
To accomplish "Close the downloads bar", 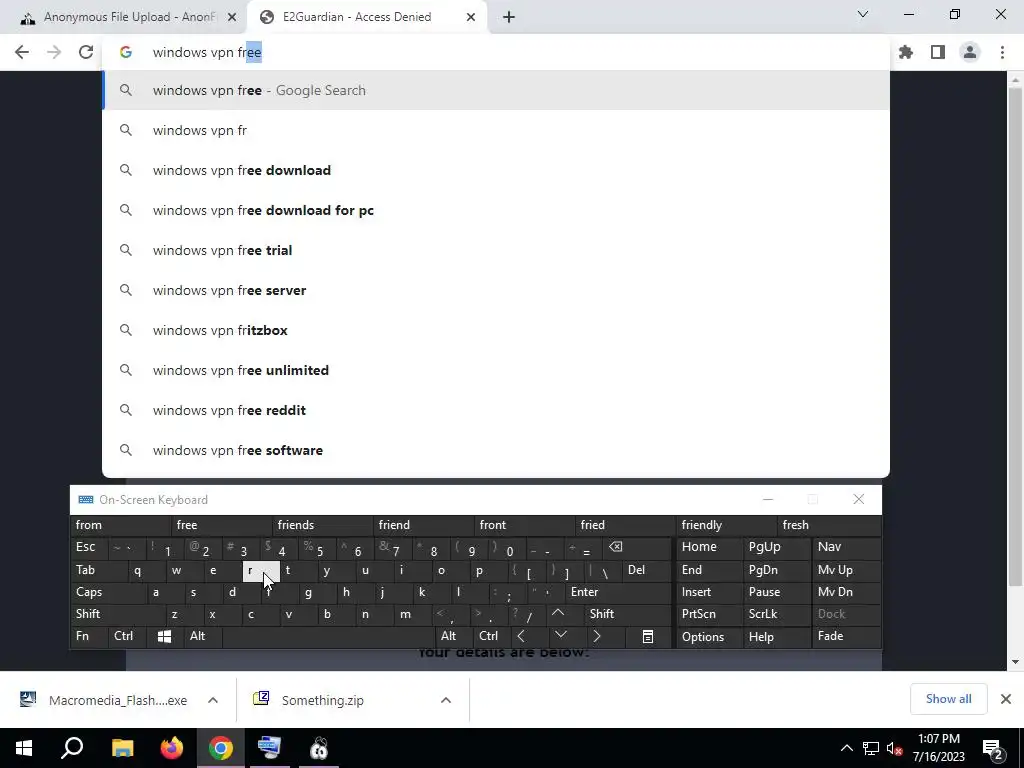I will coord(1006,699).
